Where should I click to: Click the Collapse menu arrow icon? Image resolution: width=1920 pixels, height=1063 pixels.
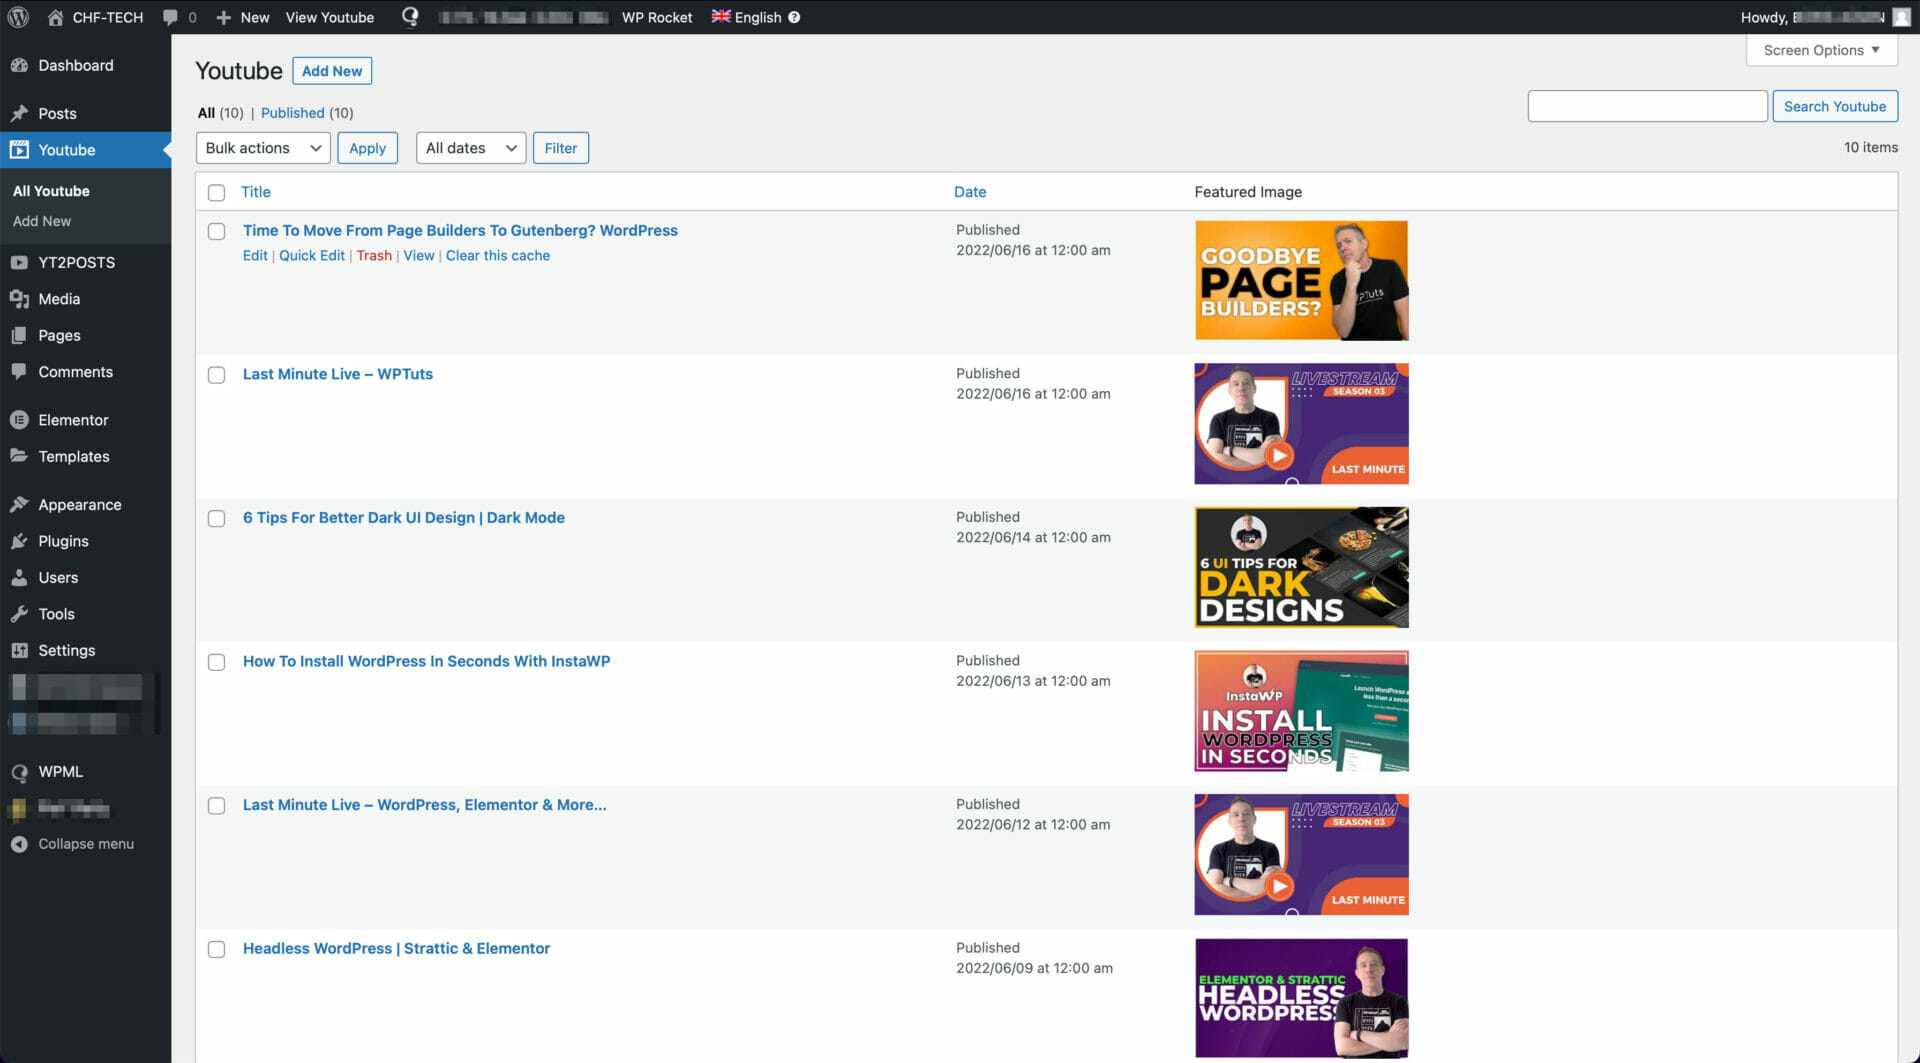pos(19,844)
